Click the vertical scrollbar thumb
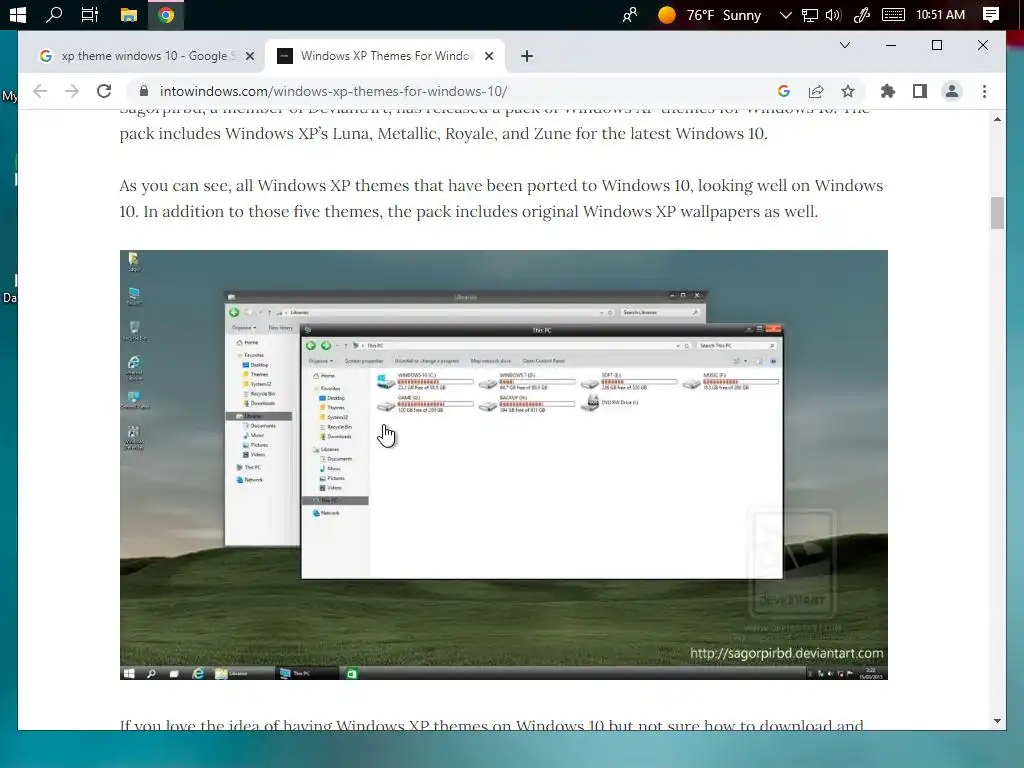1024x768 pixels. 997,213
